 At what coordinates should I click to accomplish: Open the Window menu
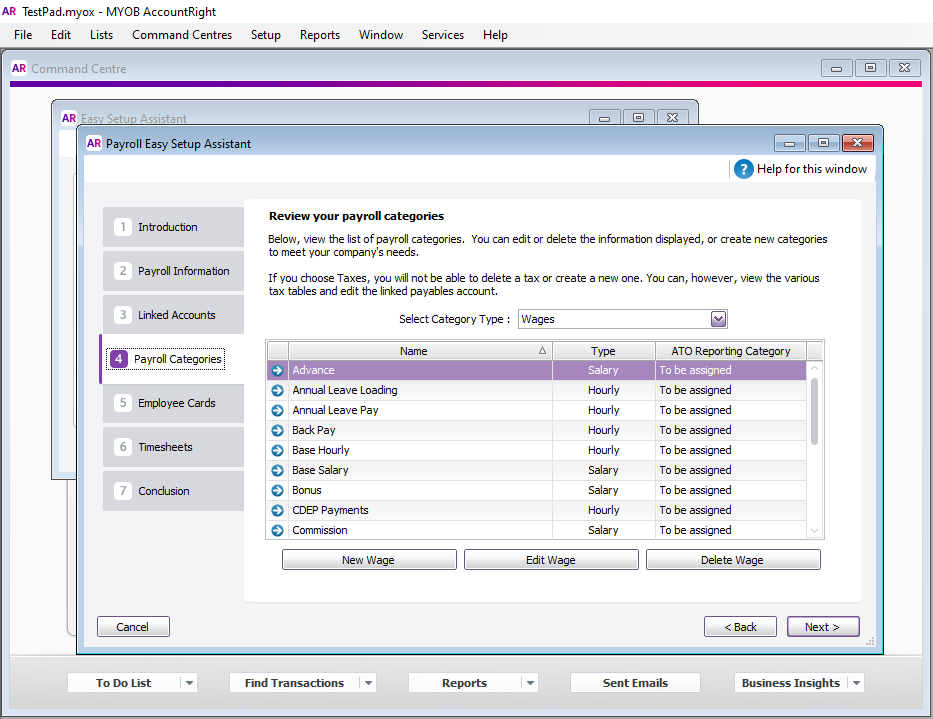pos(381,35)
